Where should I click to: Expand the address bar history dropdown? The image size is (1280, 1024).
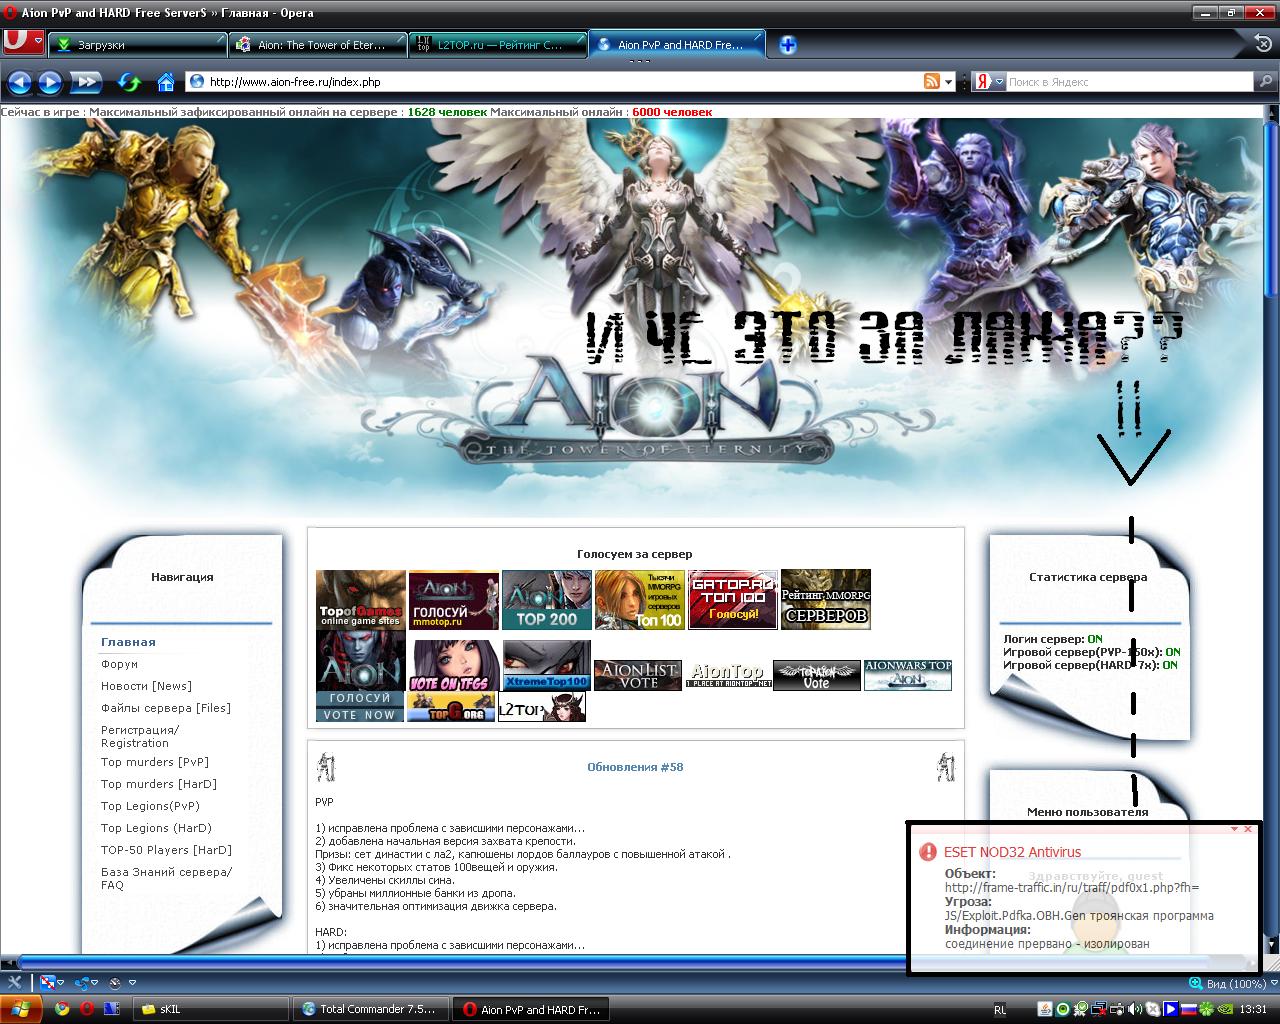click(x=949, y=82)
